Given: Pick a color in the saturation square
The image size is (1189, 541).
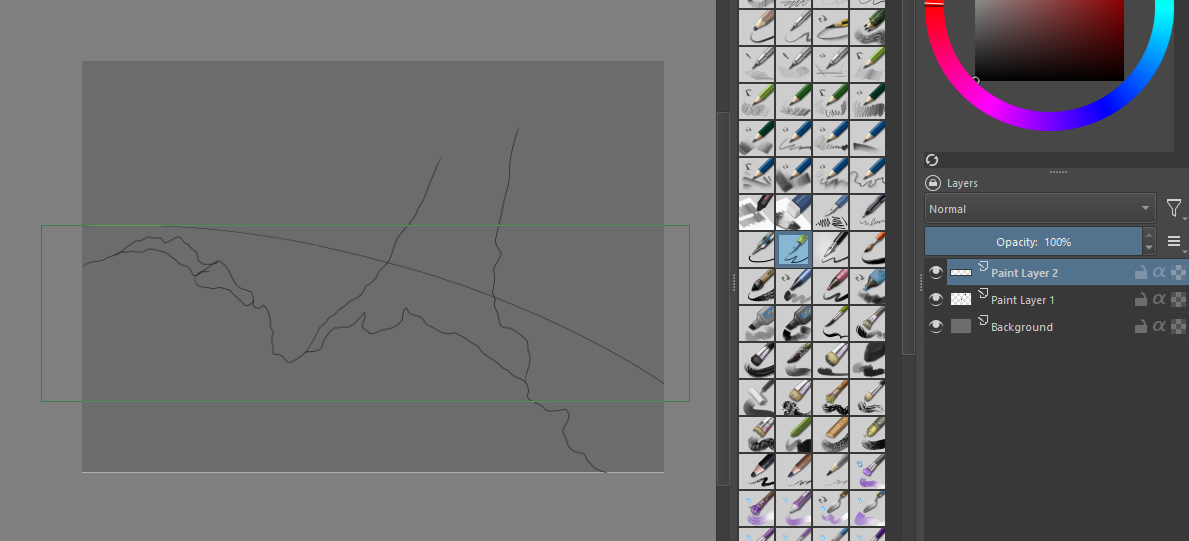Looking at the screenshot, I should coord(1049,38).
